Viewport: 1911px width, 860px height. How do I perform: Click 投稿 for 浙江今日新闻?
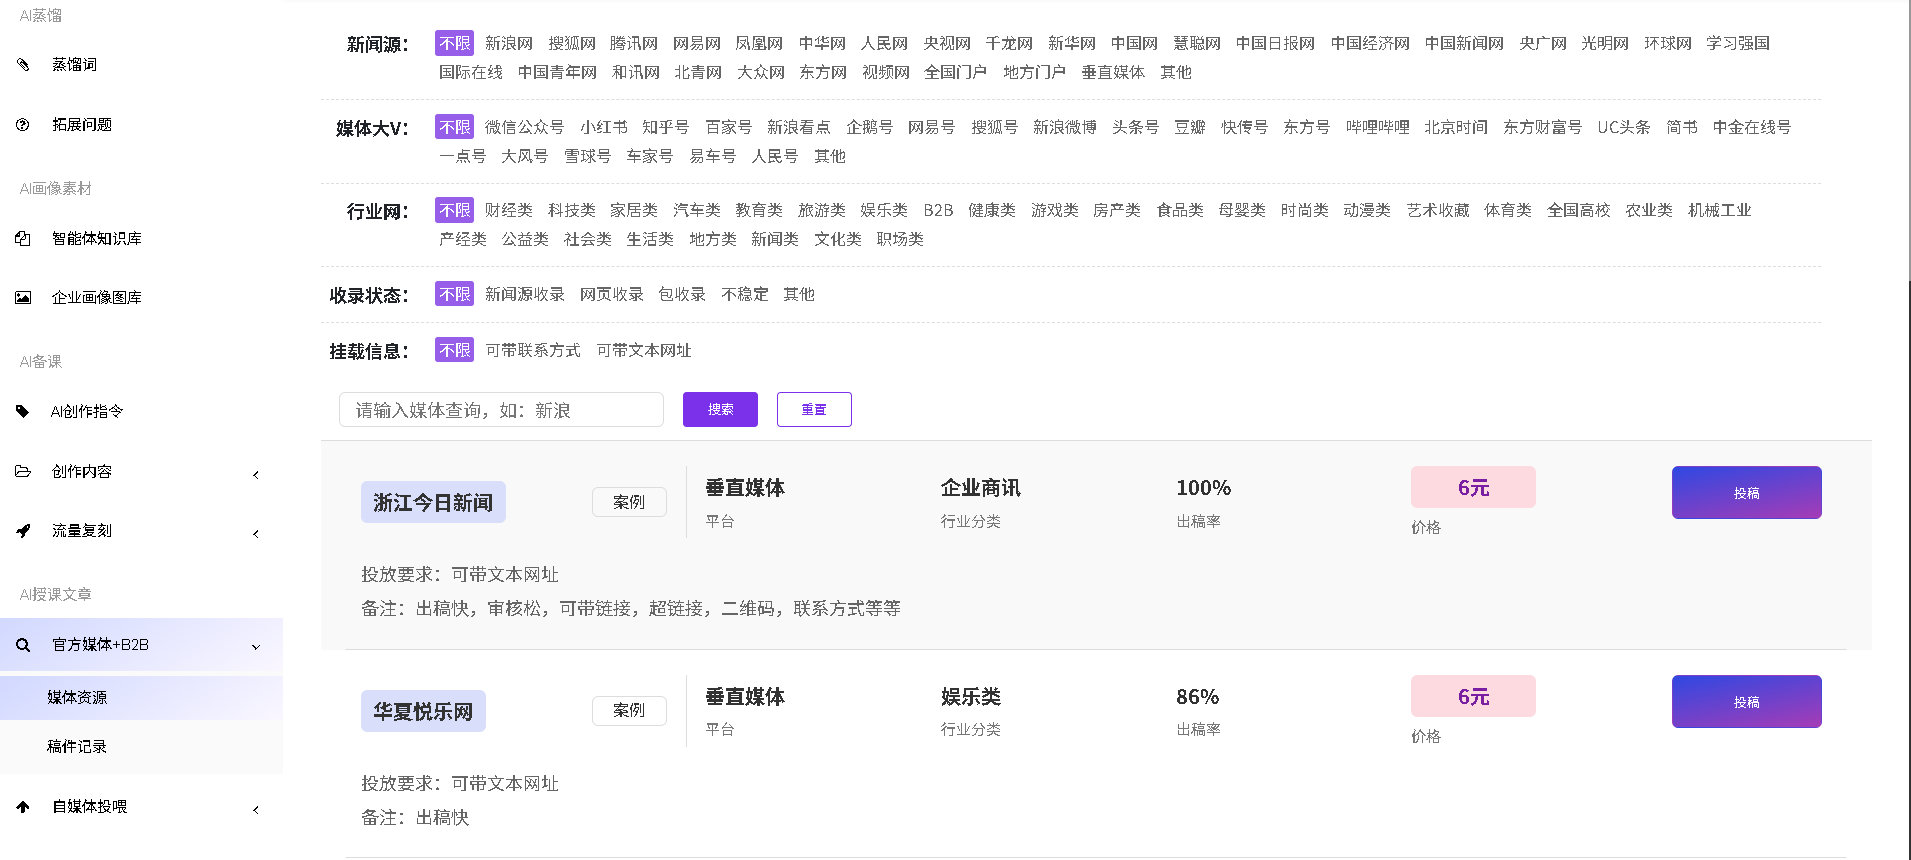click(x=1746, y=492)
